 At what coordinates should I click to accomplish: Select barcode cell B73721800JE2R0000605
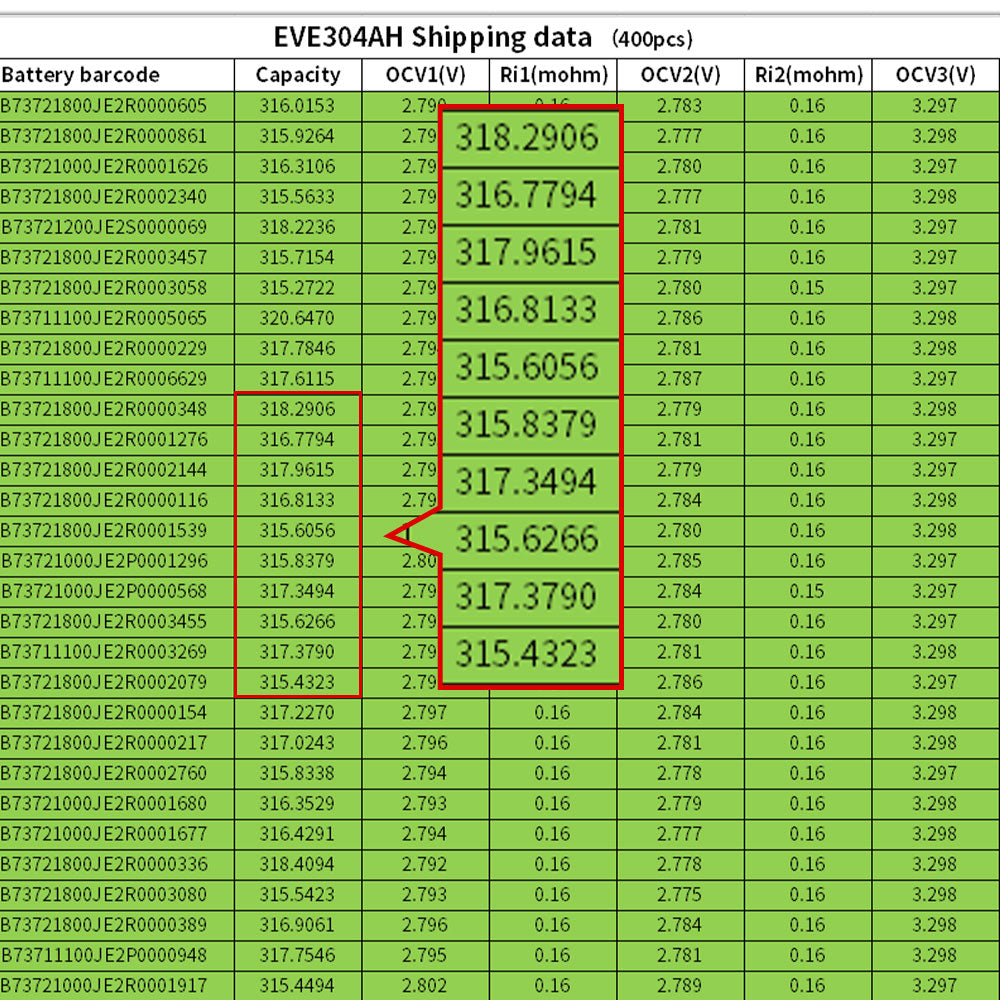coord(104,106)
